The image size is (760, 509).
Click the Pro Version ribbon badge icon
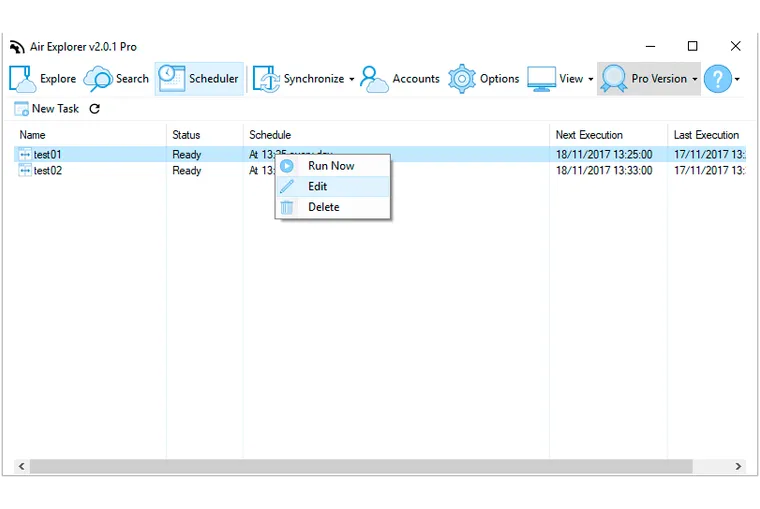click(614, 79)
